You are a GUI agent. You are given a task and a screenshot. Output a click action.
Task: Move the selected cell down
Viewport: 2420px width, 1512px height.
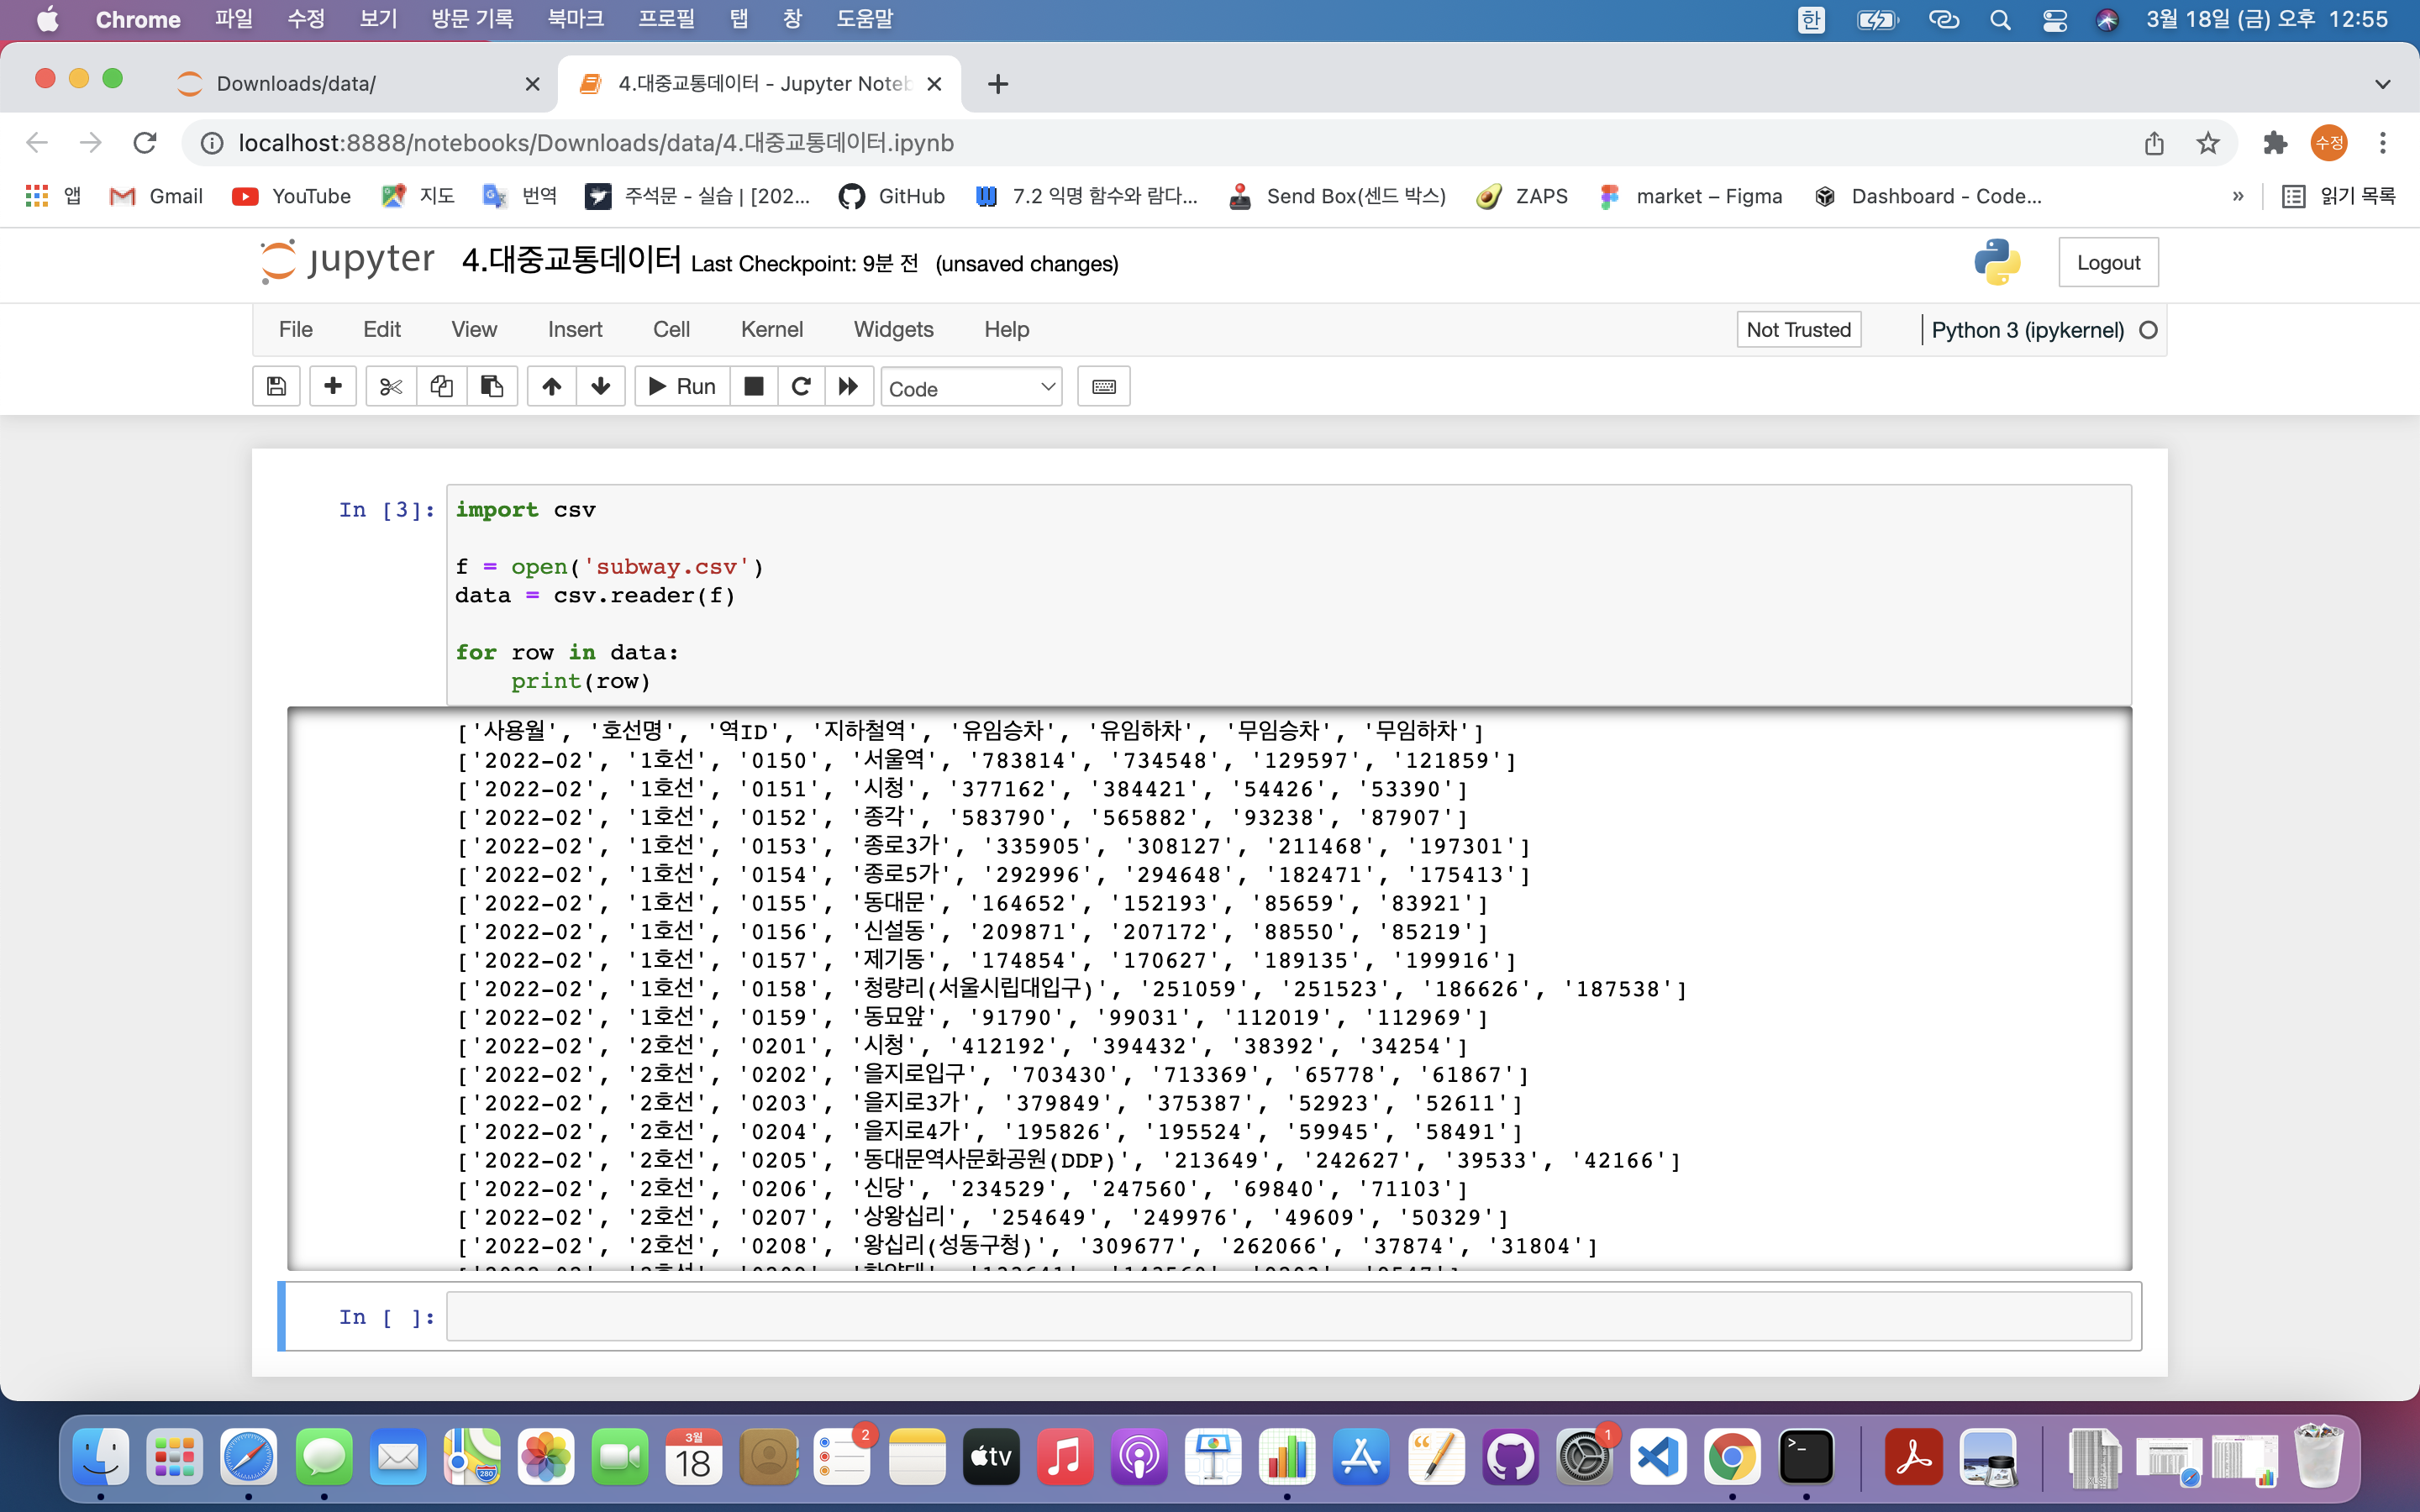[x=601, y=386]
